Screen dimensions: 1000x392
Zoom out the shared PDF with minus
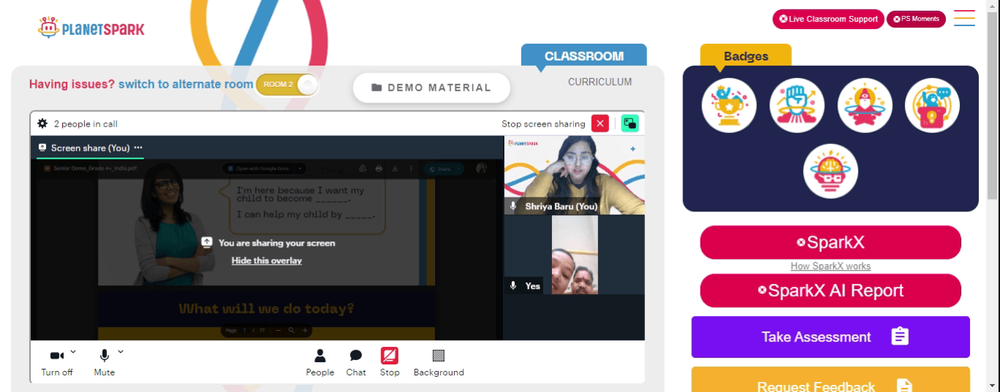point(278,330)
